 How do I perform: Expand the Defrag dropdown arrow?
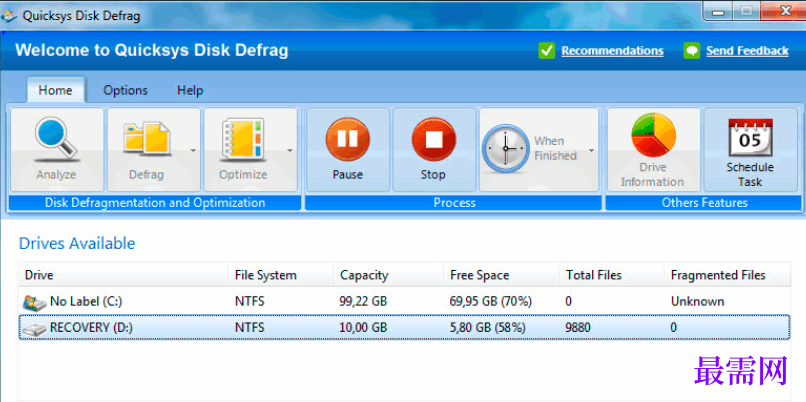193,151
